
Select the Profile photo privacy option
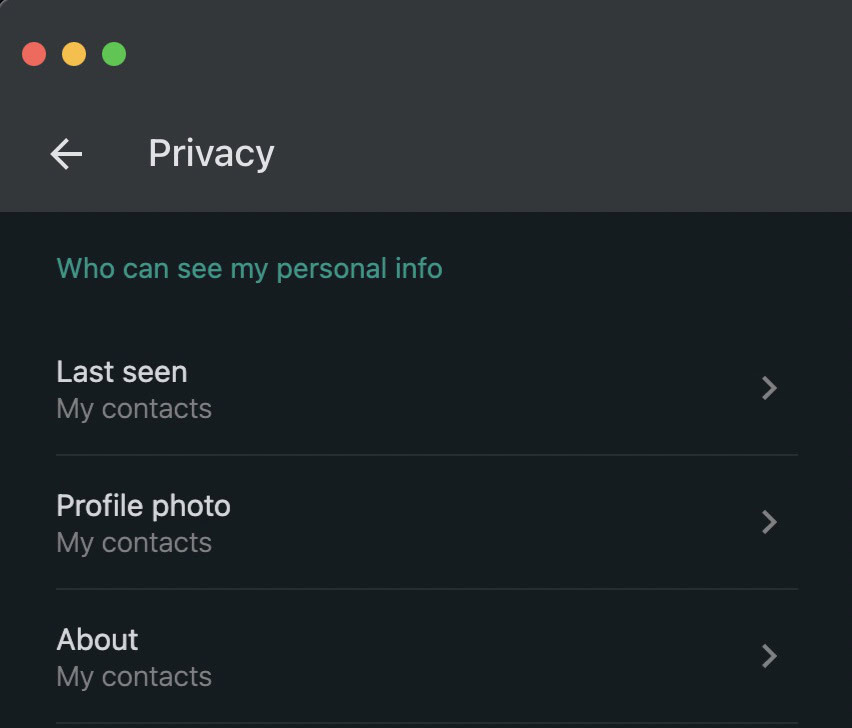143,506
